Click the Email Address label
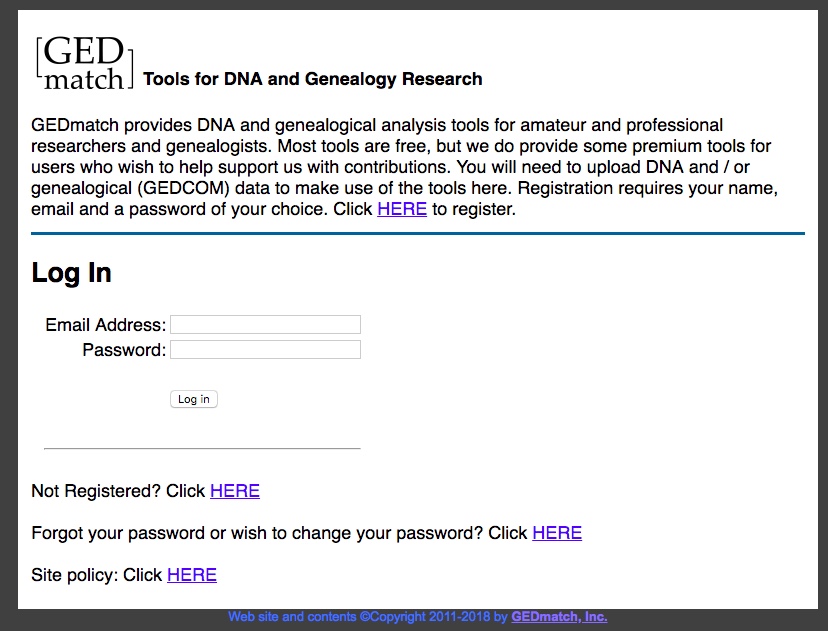The image size is (828, 631). [106, 325]
